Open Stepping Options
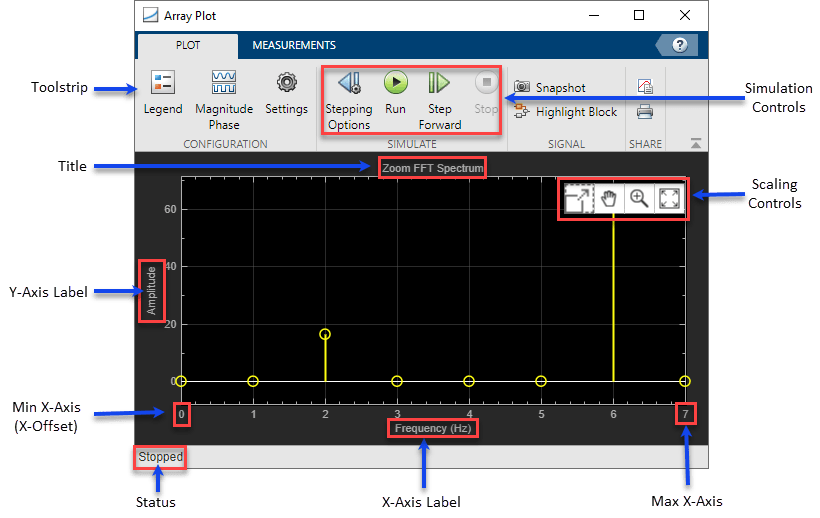The height and width of the screenshot is (518, 820). [x=349, y=101]
